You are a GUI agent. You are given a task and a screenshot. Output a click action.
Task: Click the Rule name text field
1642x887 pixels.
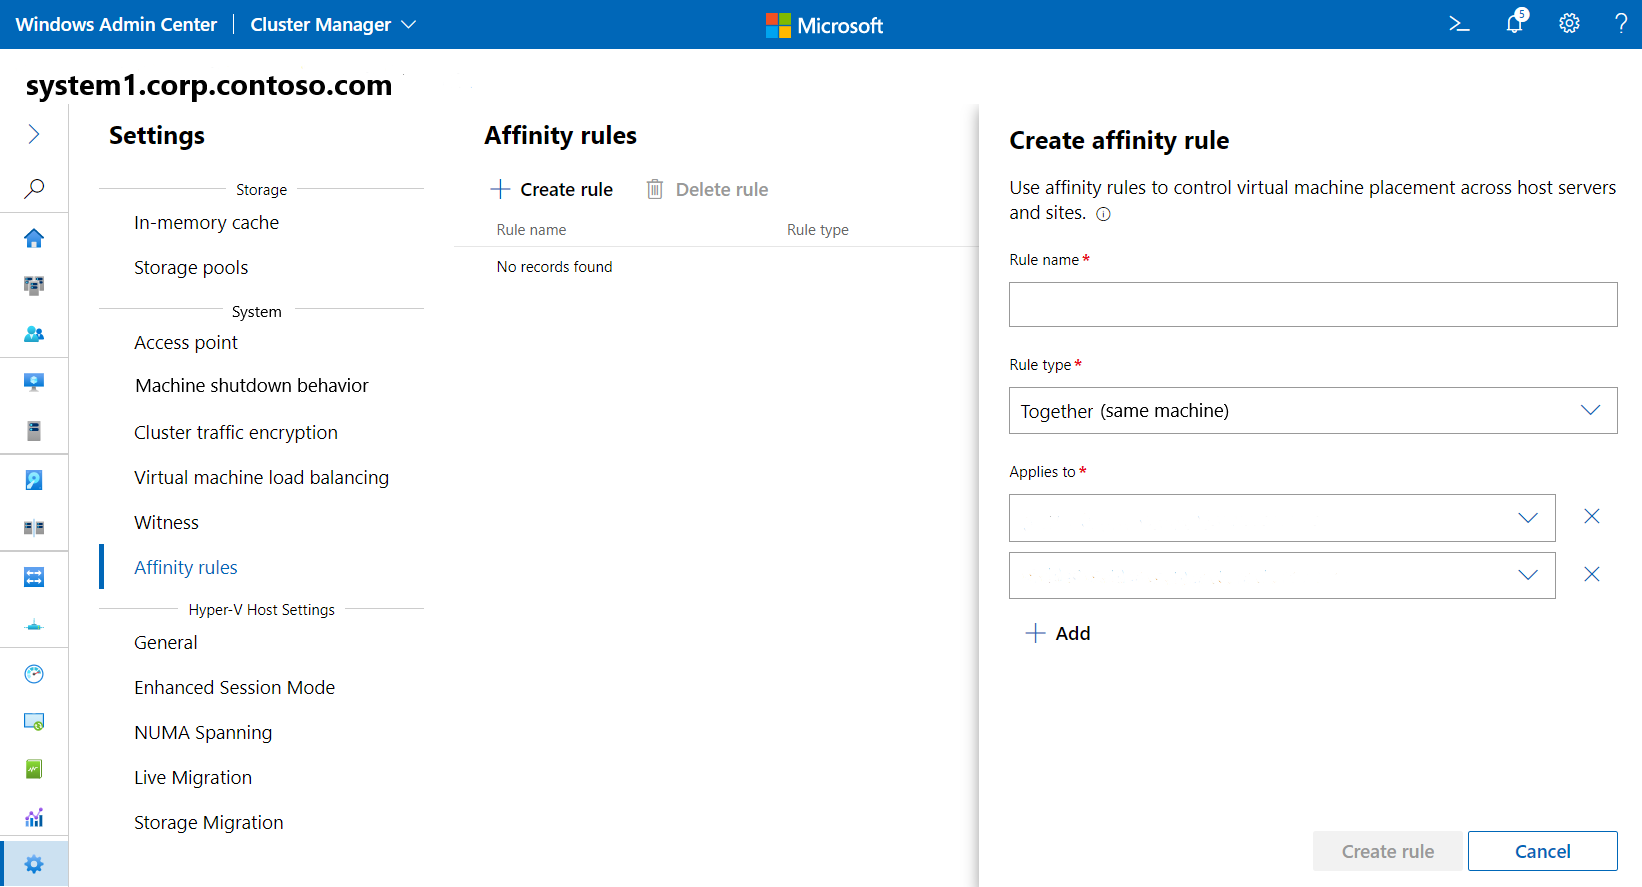coord(1312,305)
